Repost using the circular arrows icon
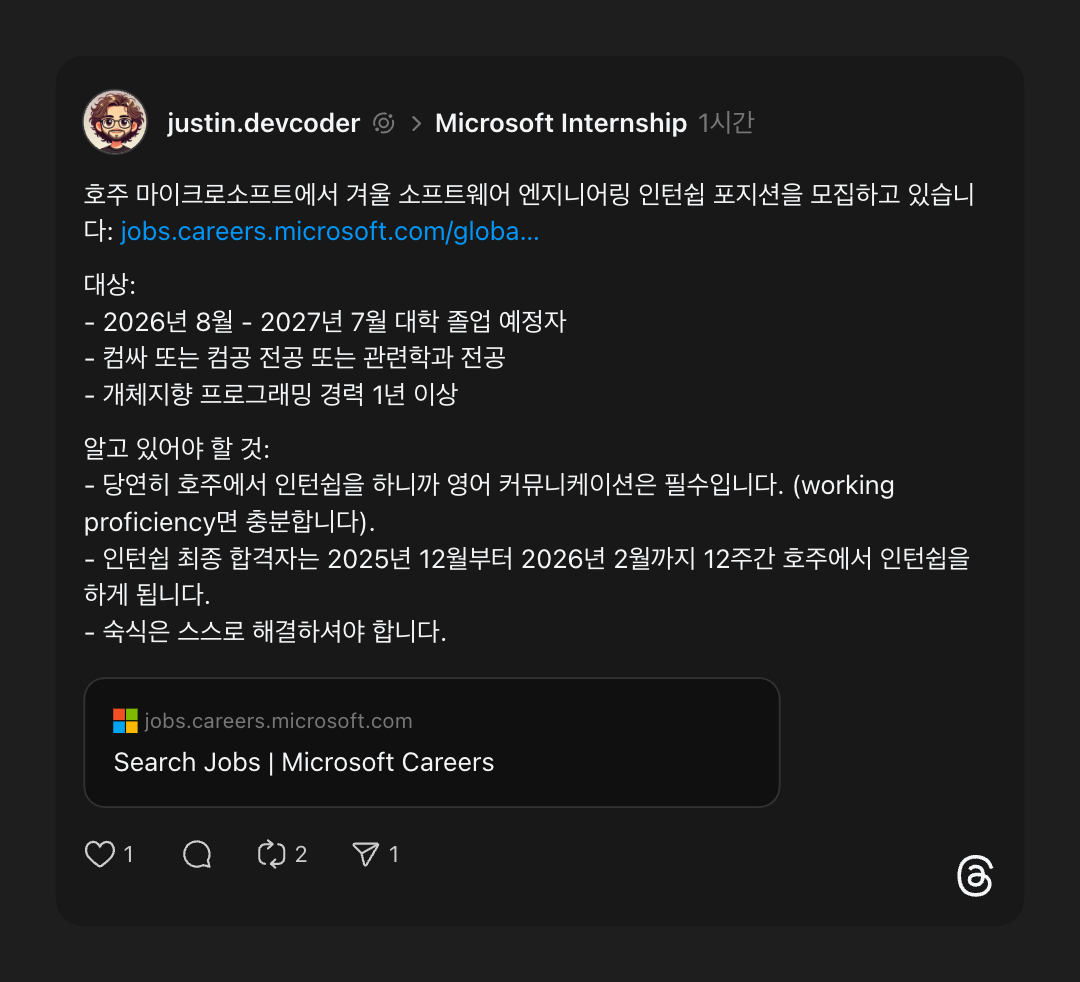The height and width of the screenshot is (982, 1080). (x=271, y=855)
